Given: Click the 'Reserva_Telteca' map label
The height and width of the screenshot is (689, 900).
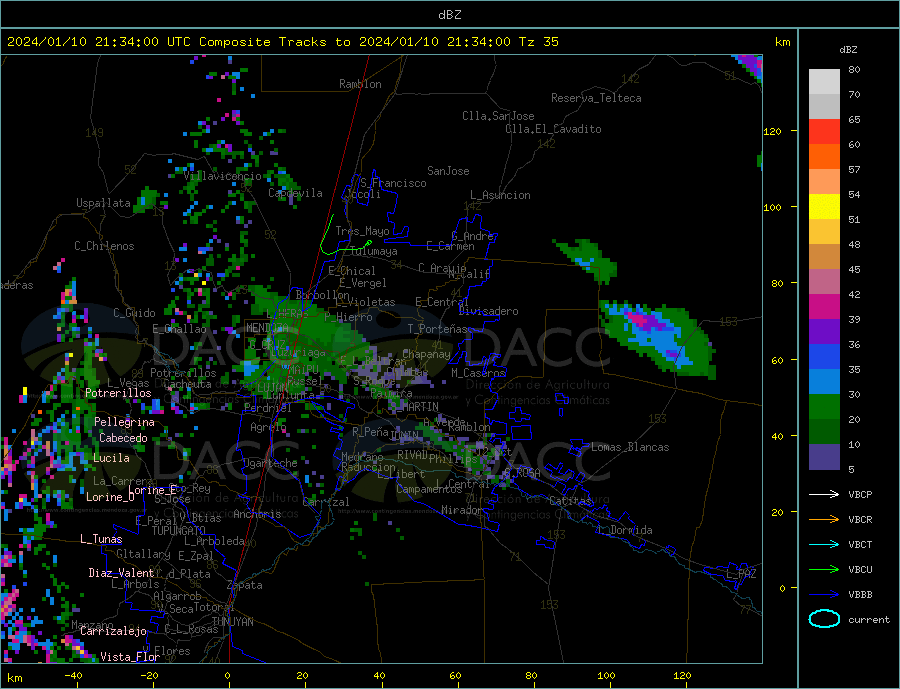Looking at the screenshot, I should pyautogui.click(x=596, y=98).
